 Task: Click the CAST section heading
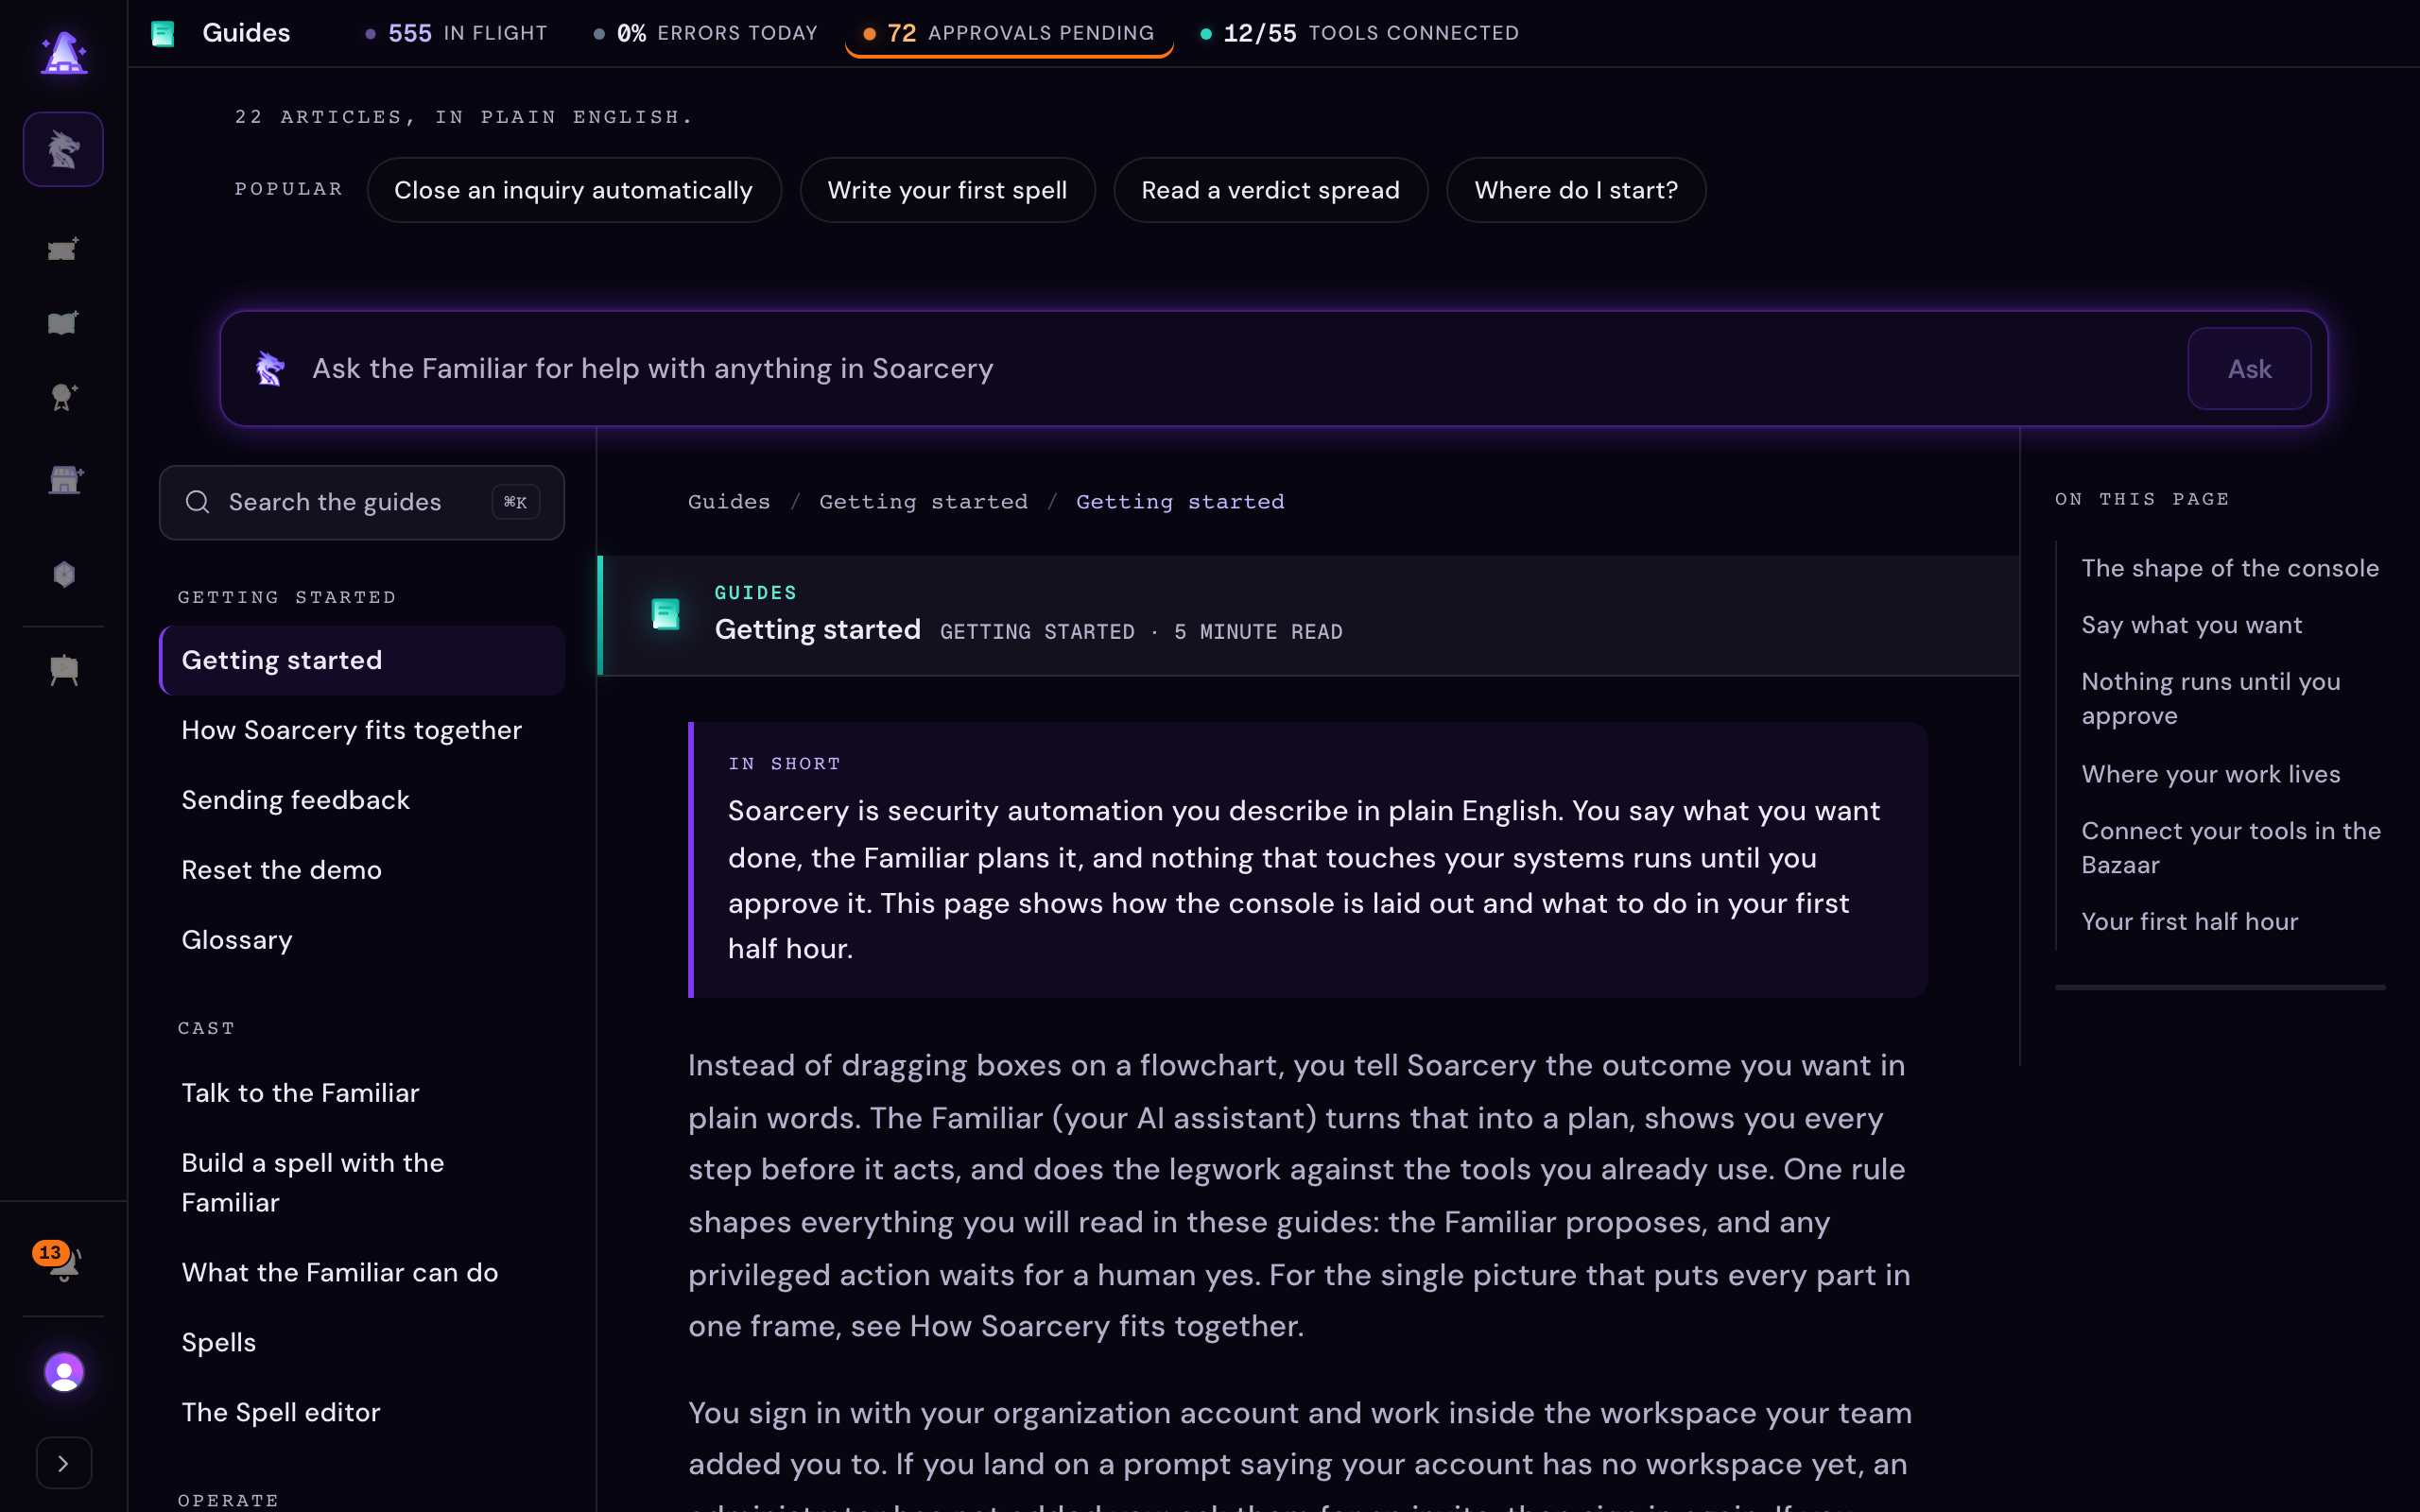pyautogui.click(x=206, y=1028)
